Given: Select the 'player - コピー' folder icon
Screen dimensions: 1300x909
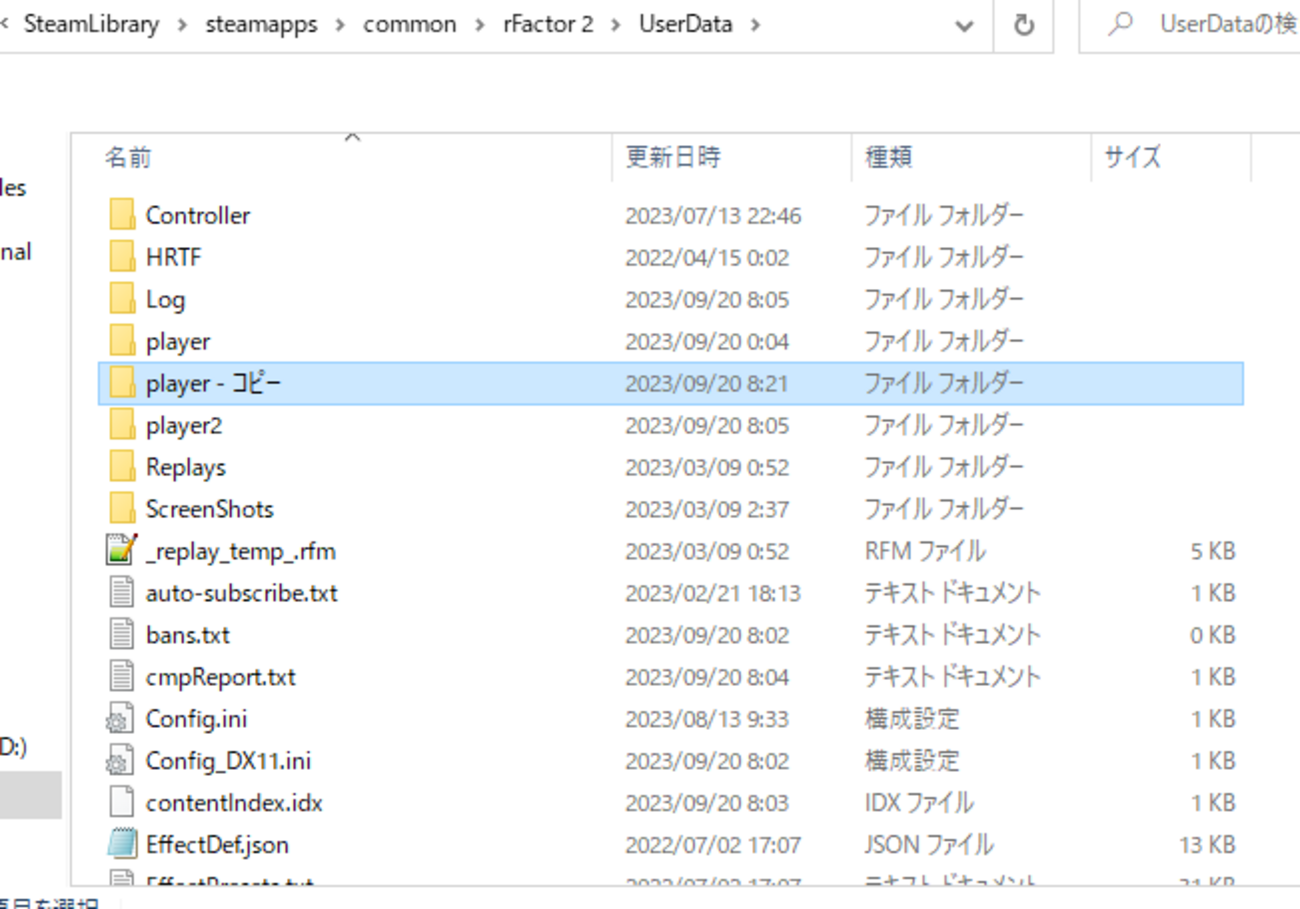Looking at the screenshot, I should (122, 383).
